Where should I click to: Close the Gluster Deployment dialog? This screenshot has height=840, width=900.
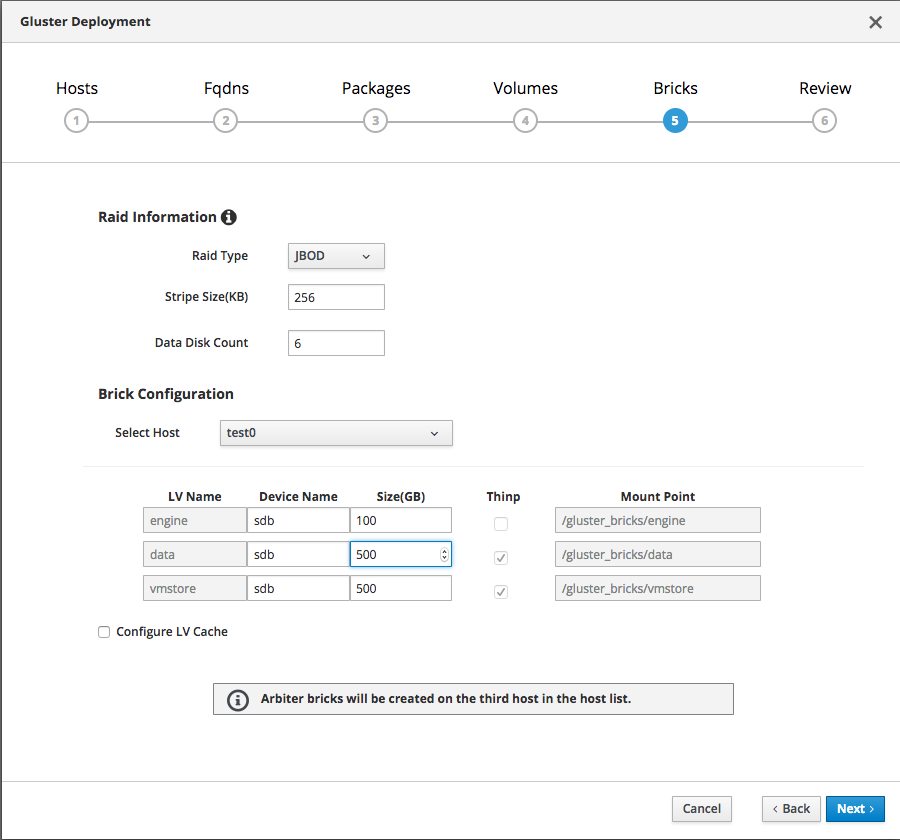click(x=875, y=22)
